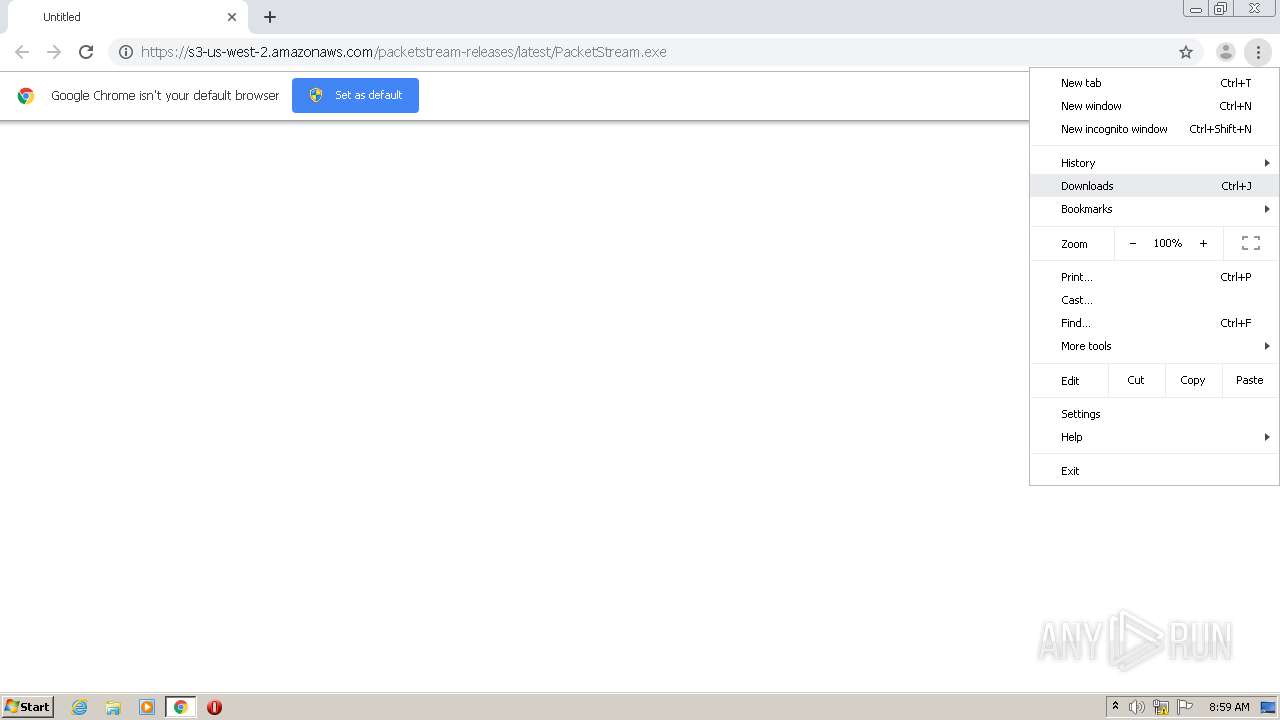
Task: Switch to Chrome taskbar button
Action: point(180,707)
